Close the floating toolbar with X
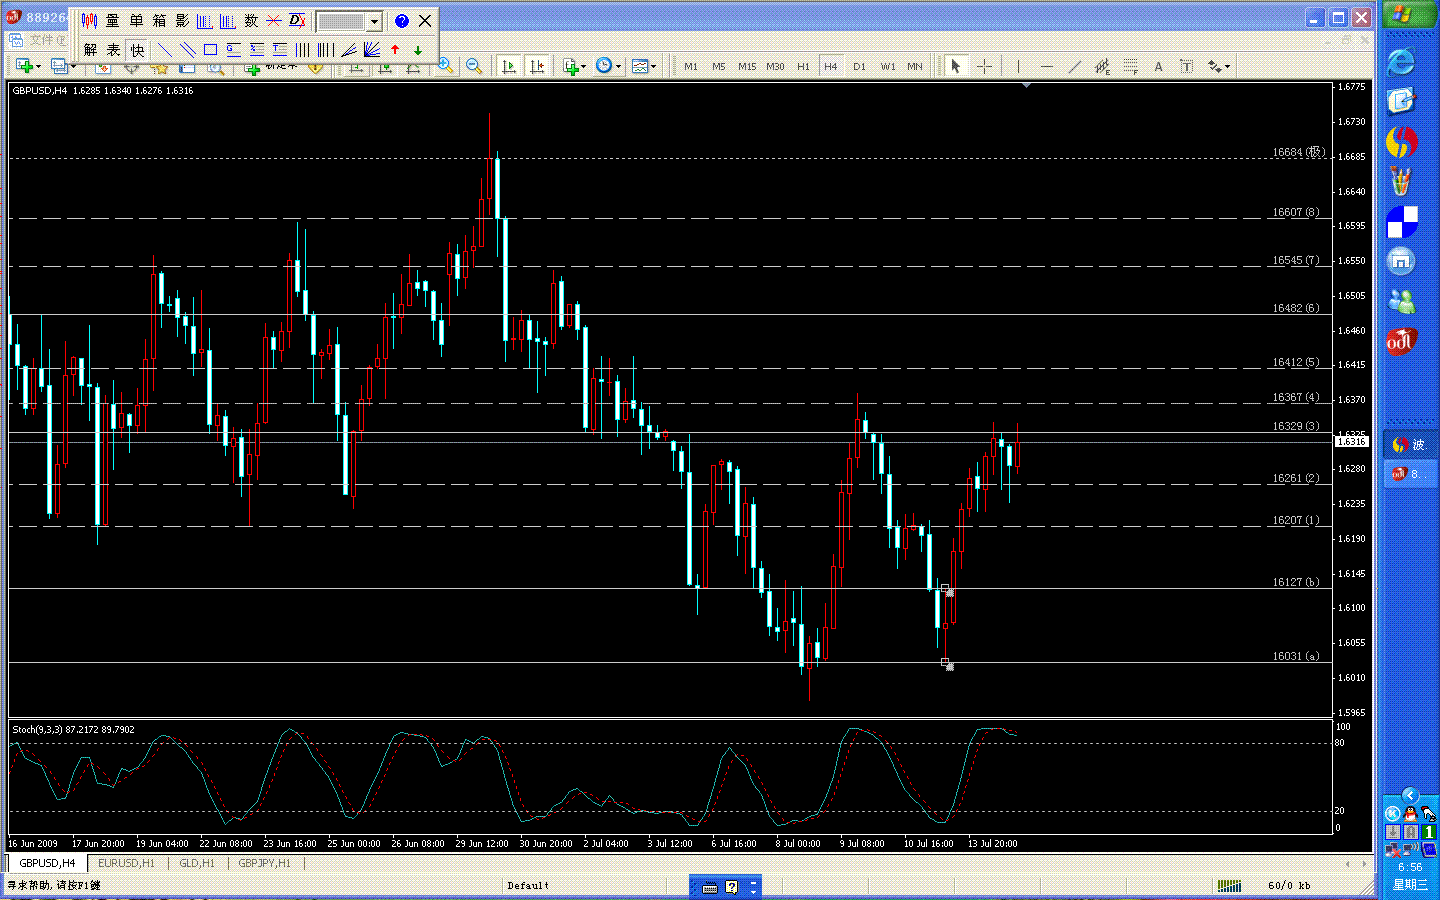The image size is (1440, 900). pos(425,21)
